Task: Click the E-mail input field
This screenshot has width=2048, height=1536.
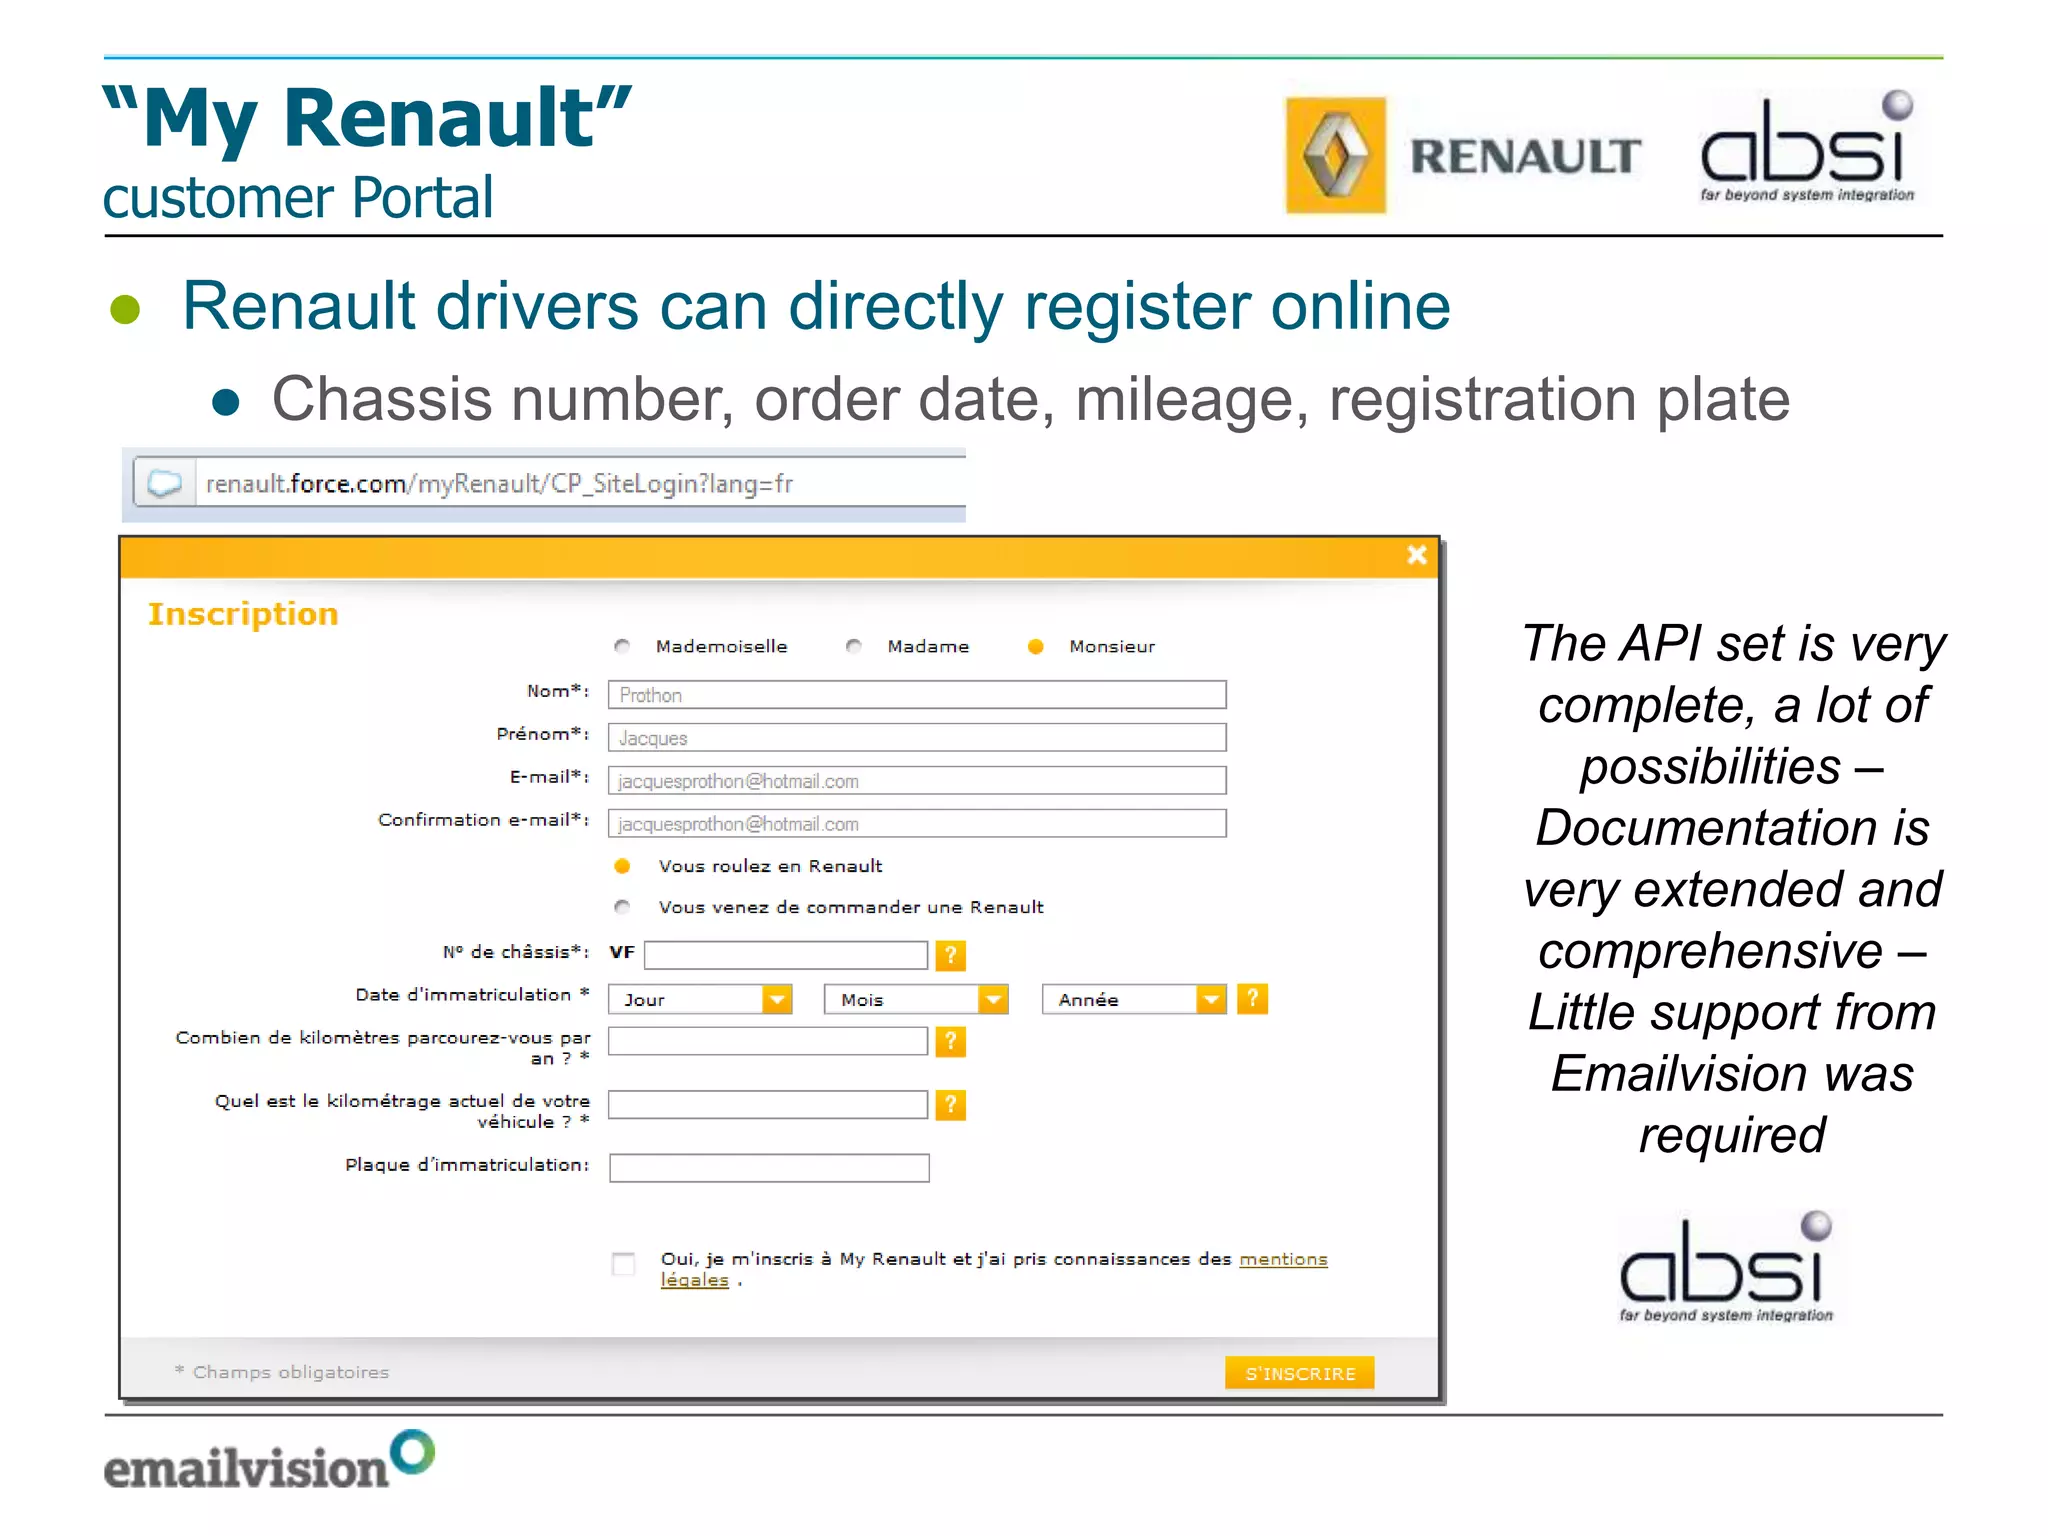Action: pyautogui.click(x=917, y=781)
